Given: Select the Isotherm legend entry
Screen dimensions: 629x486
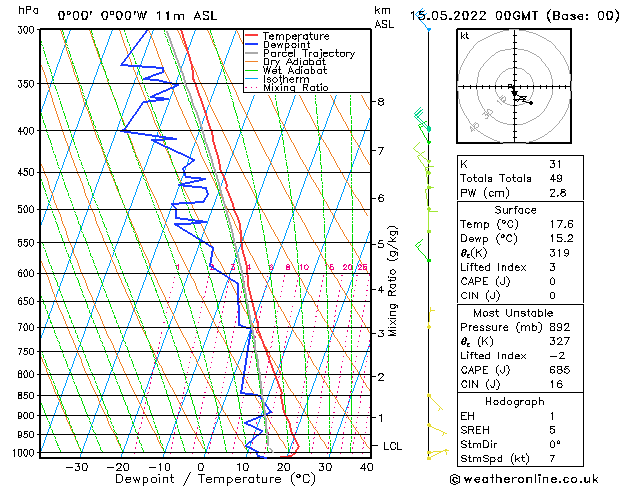Looking at the screenshot, I should [x=288, y=79].
